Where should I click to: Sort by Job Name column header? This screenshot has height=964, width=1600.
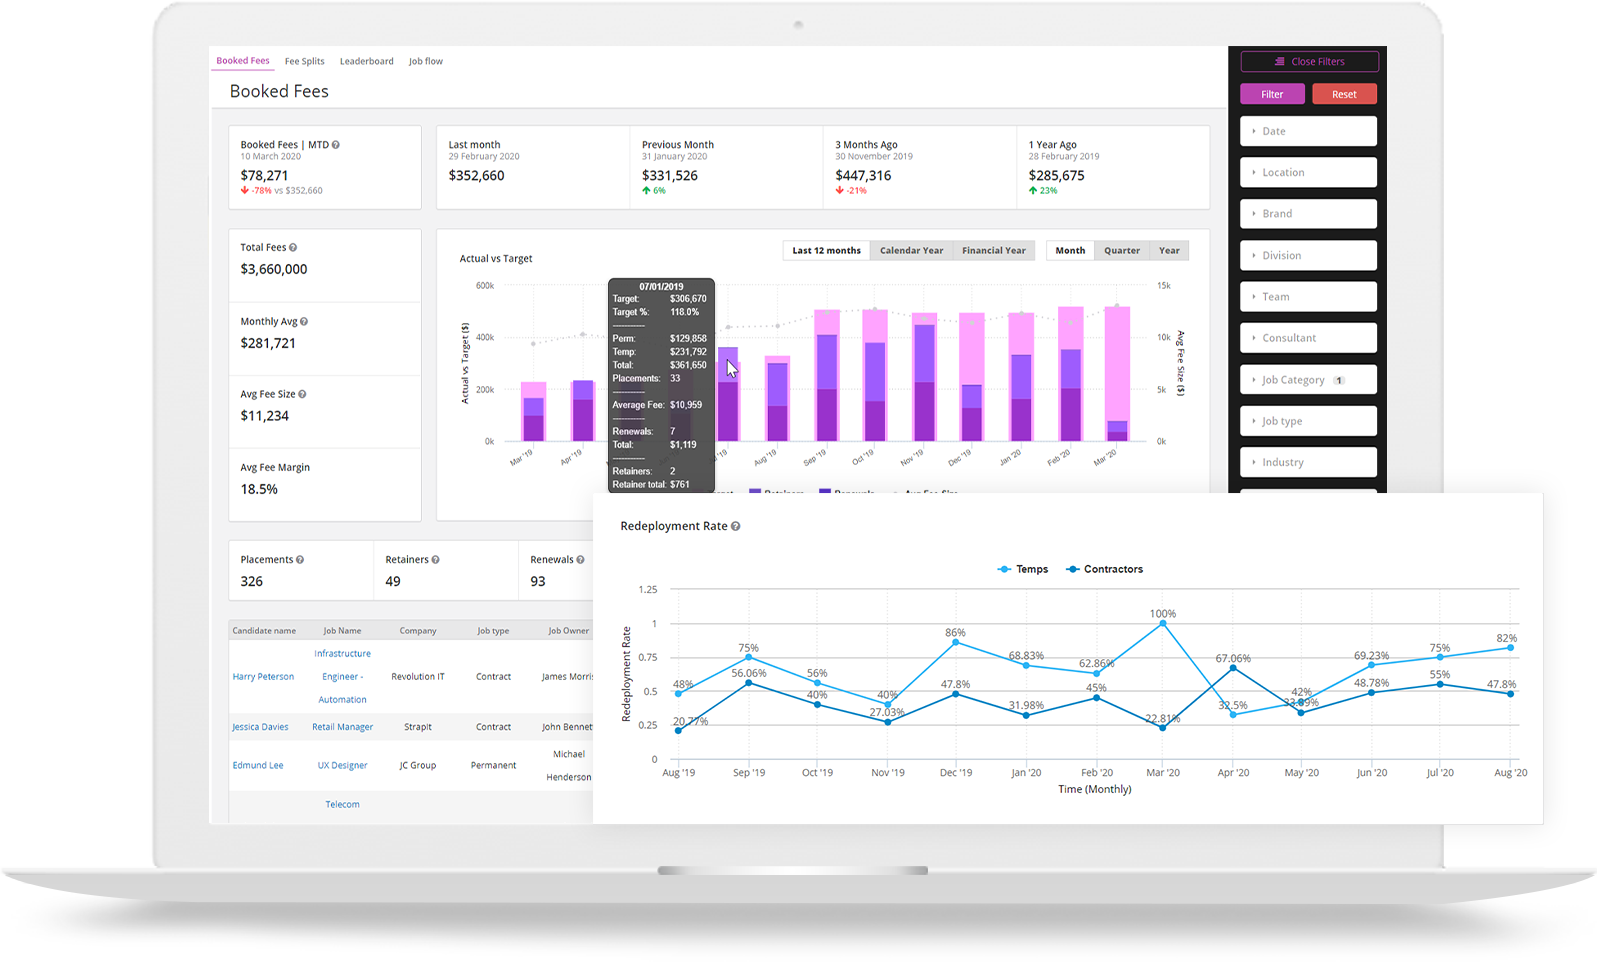point(342,631)
